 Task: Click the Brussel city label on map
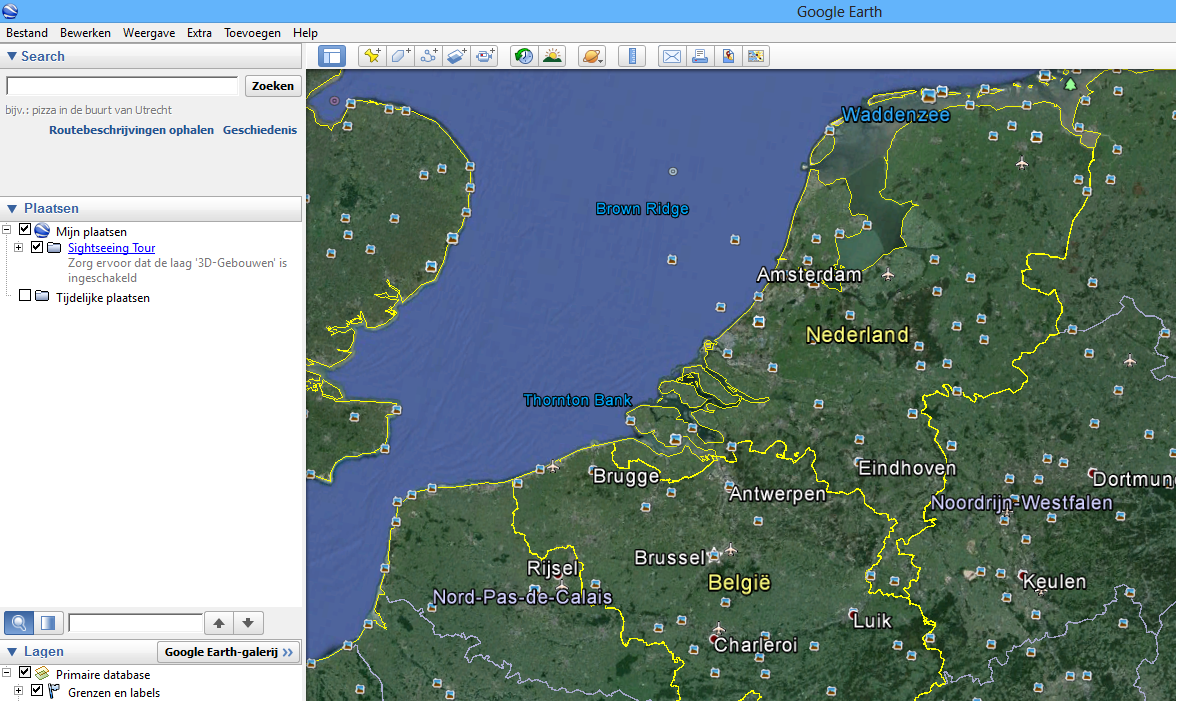pos(669,557)
